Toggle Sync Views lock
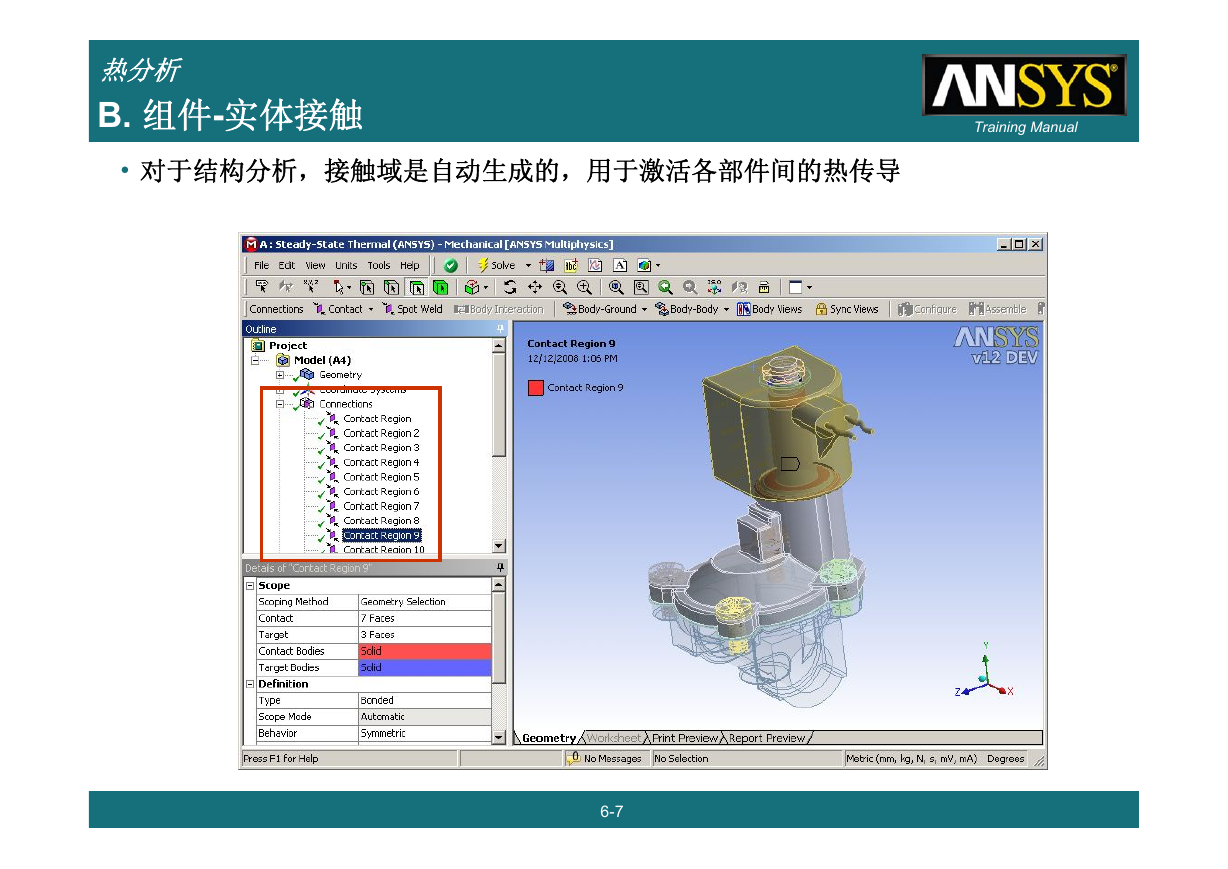 847,309
